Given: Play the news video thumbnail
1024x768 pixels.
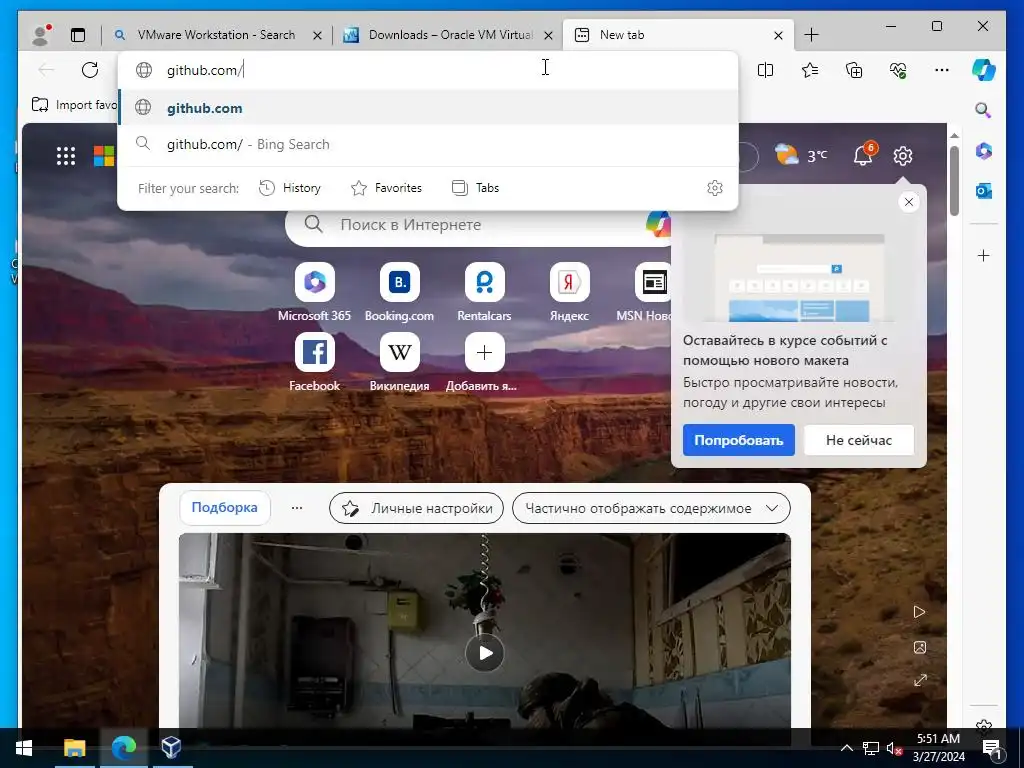Looking at the screenshot, I should 485,652.
